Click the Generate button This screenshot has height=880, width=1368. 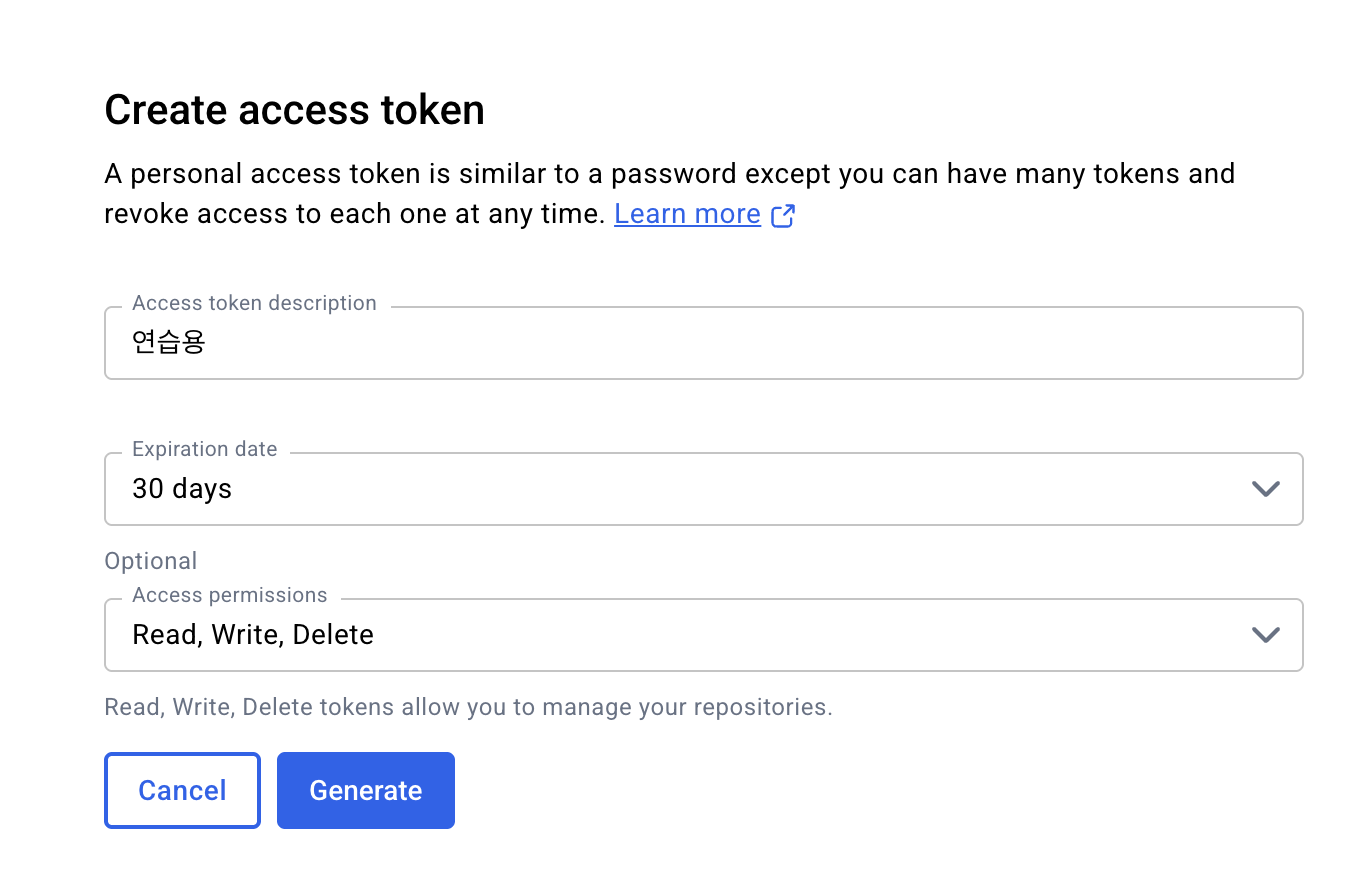[x=366, y=790]
